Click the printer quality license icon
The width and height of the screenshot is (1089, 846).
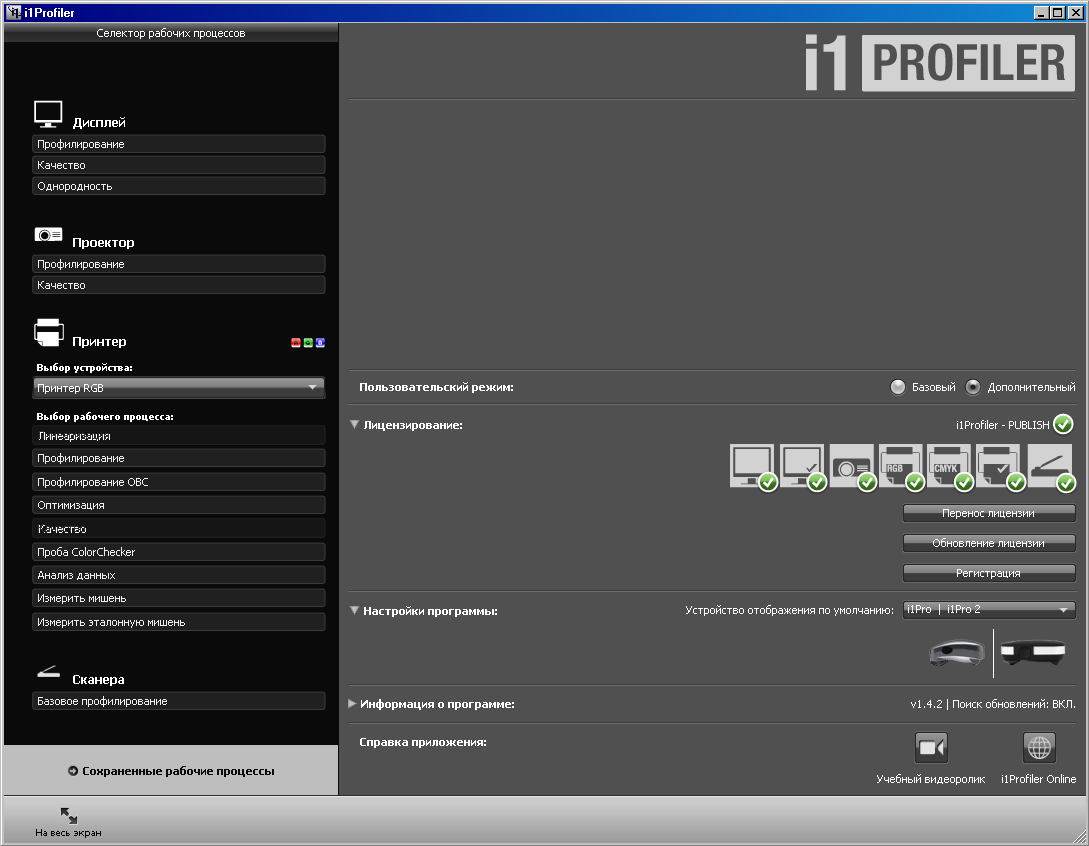(999, 467)
